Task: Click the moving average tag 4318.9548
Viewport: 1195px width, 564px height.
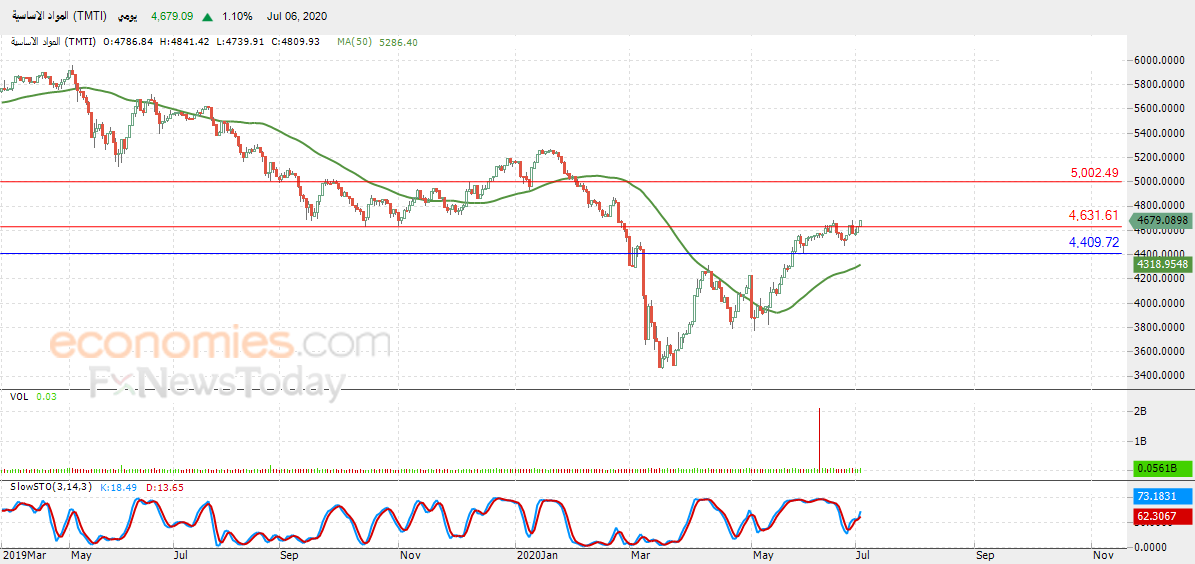Action: (1161, 264)
